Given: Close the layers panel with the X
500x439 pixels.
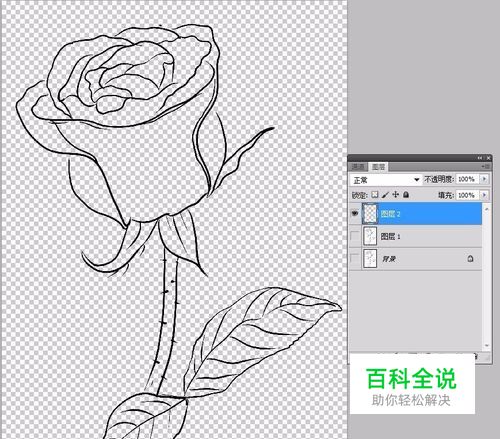Looking at the screenshot, I should (488, 158).
